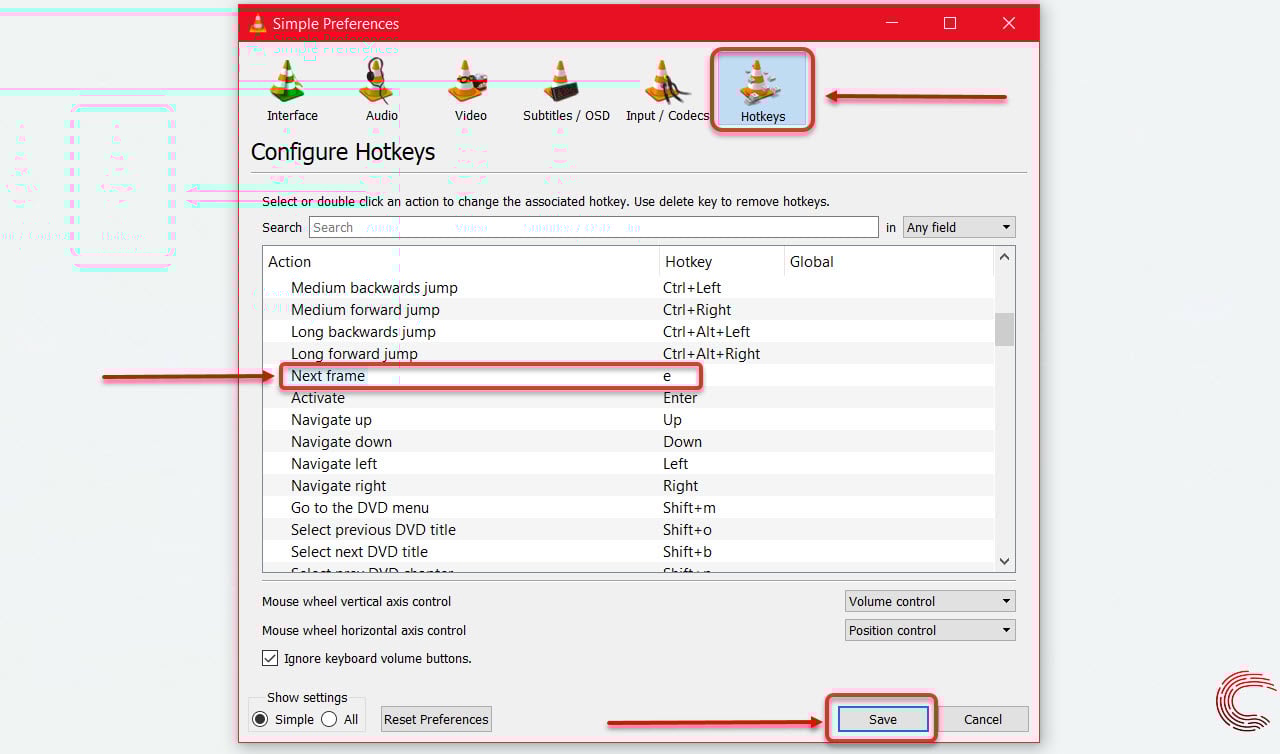
Task: Select the Long forward jump row
Action: click(629, 354)
